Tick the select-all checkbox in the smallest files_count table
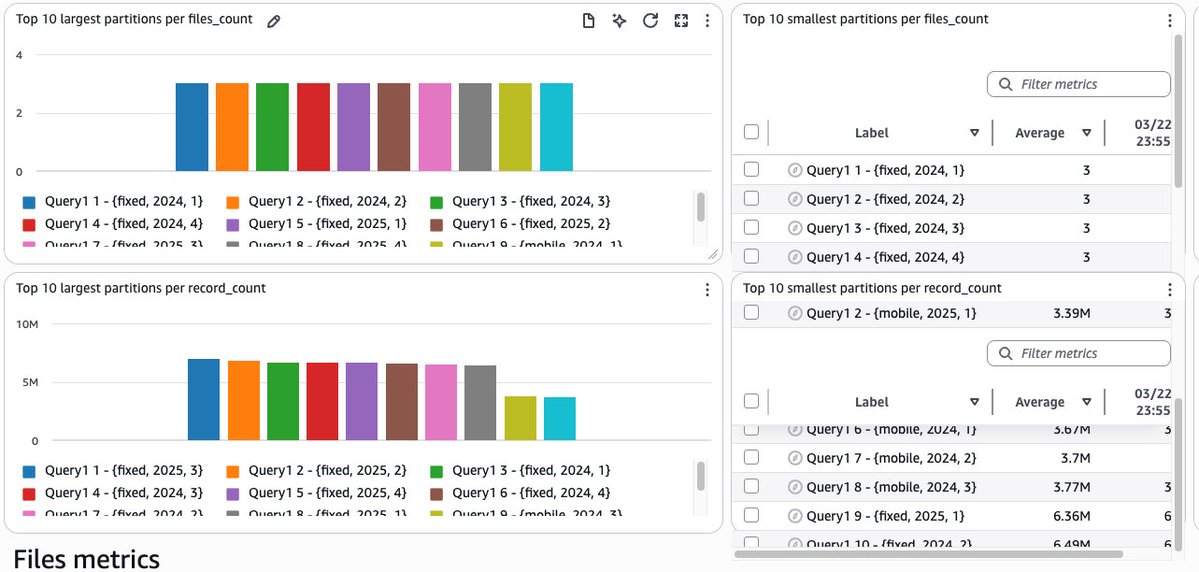Screen dimensions: 1199x572 752,132
